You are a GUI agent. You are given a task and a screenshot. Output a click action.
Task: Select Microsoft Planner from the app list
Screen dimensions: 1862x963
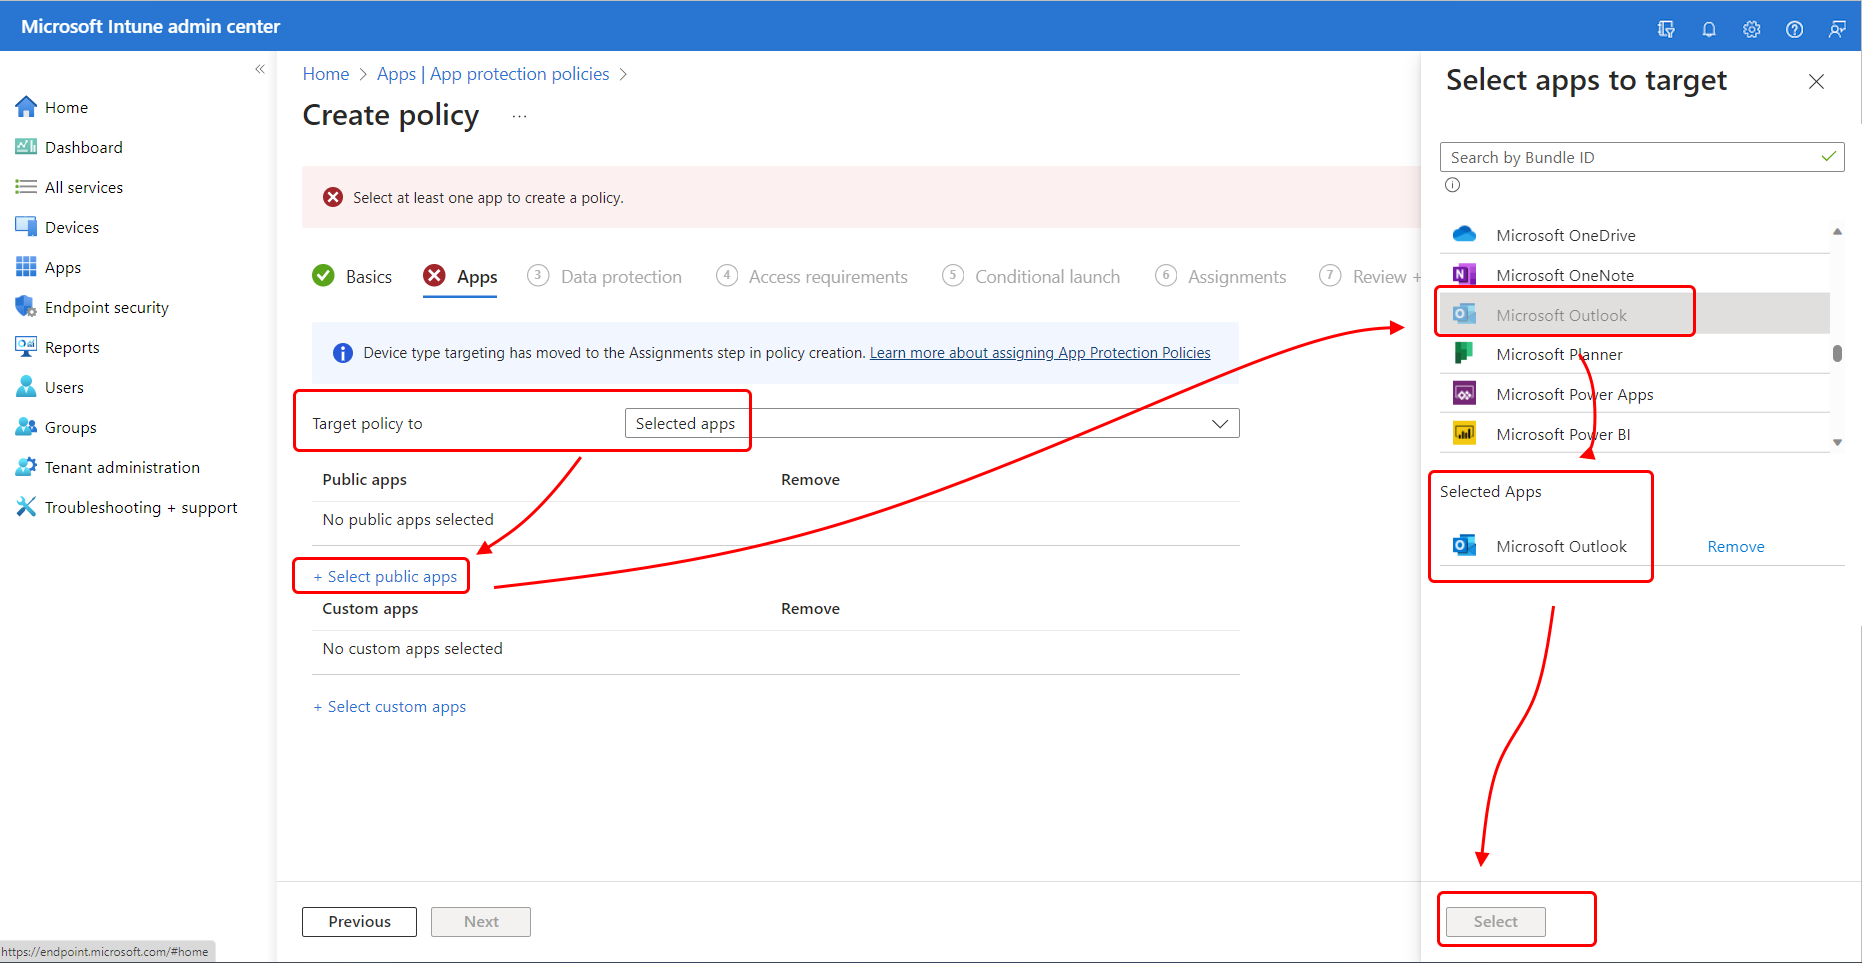(x=1635, y=354)
